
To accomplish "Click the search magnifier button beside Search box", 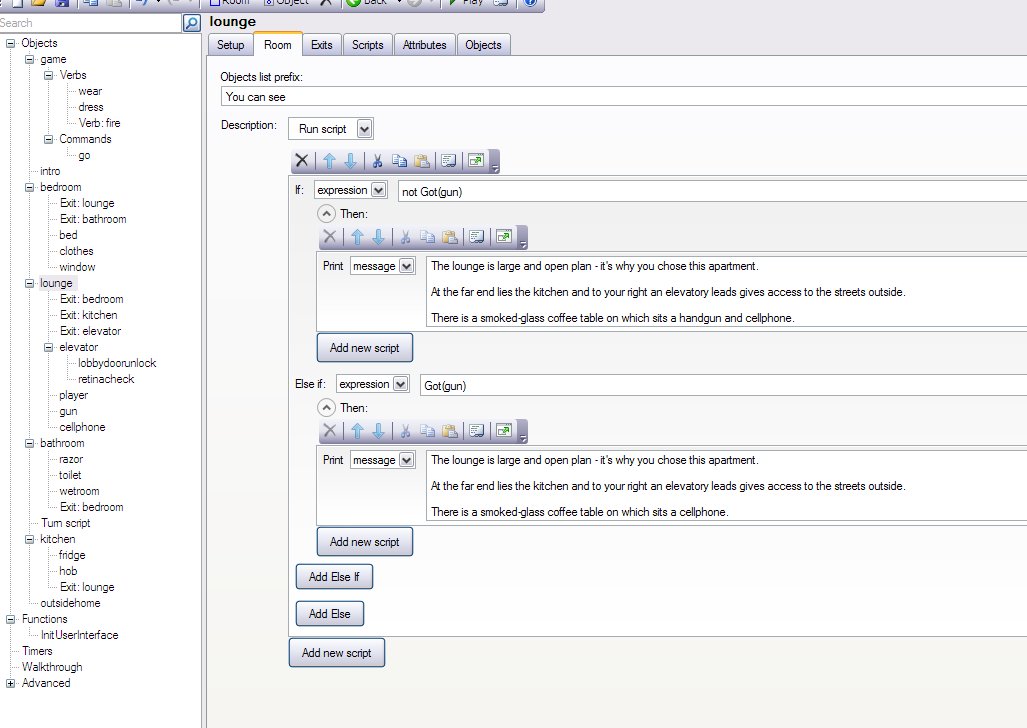I will click(x=192, y=22).
